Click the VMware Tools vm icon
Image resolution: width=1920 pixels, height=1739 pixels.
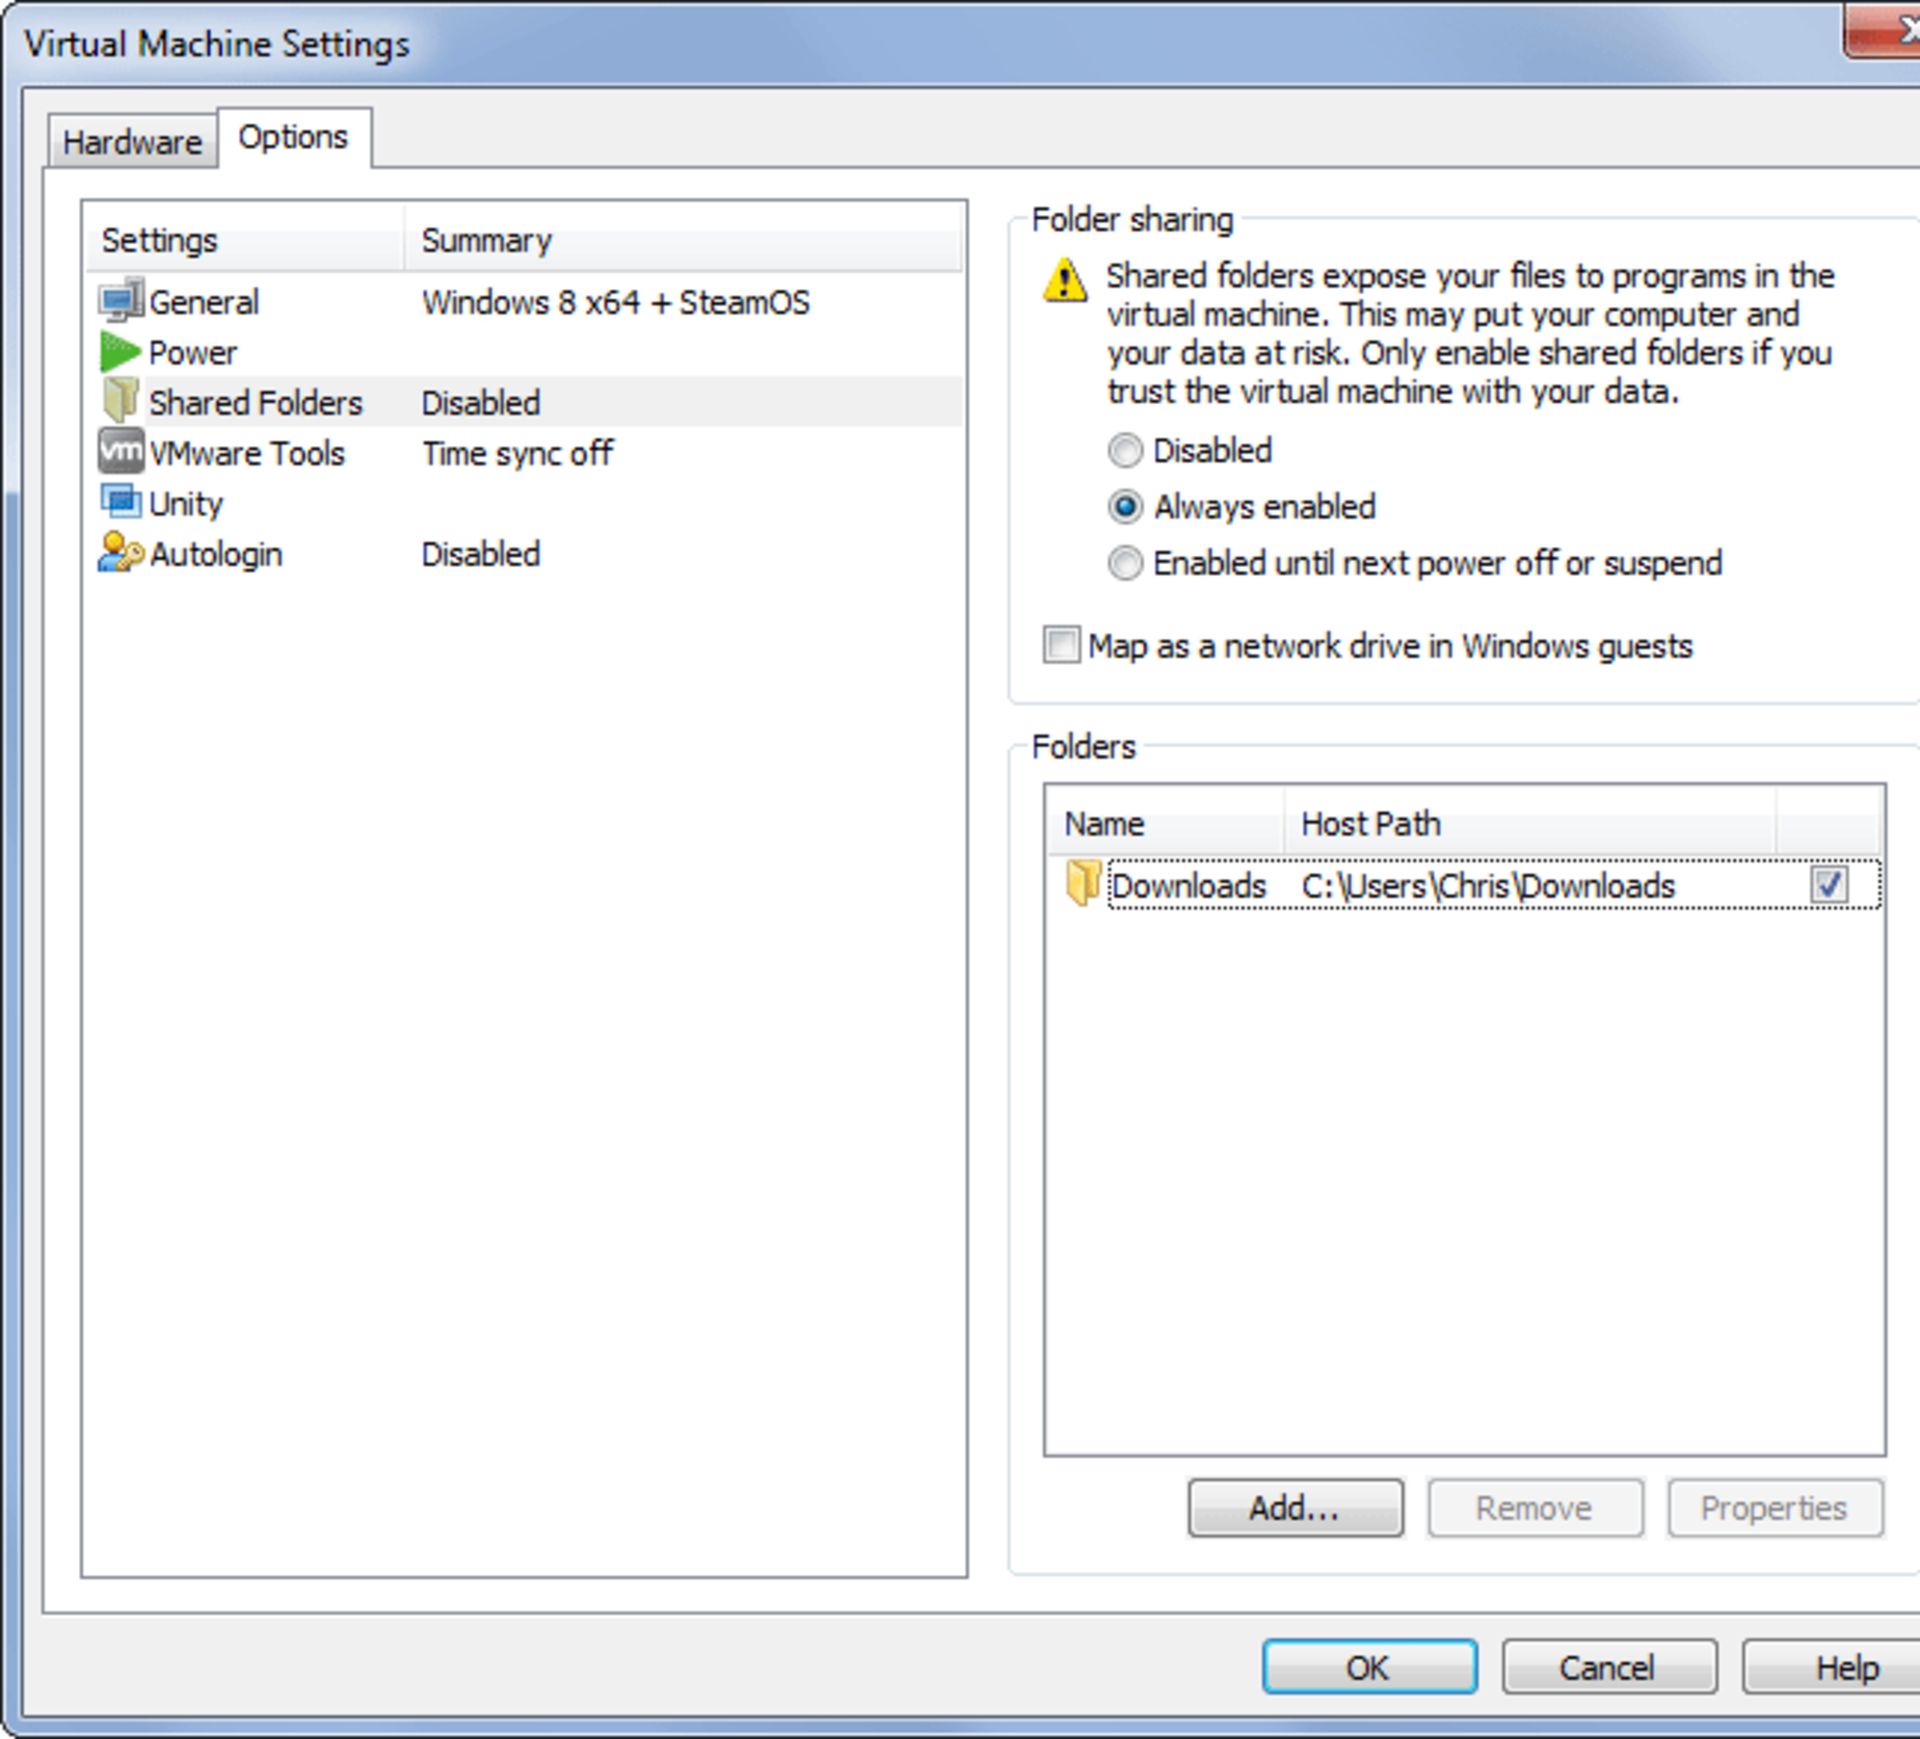[x=121, y=451]
